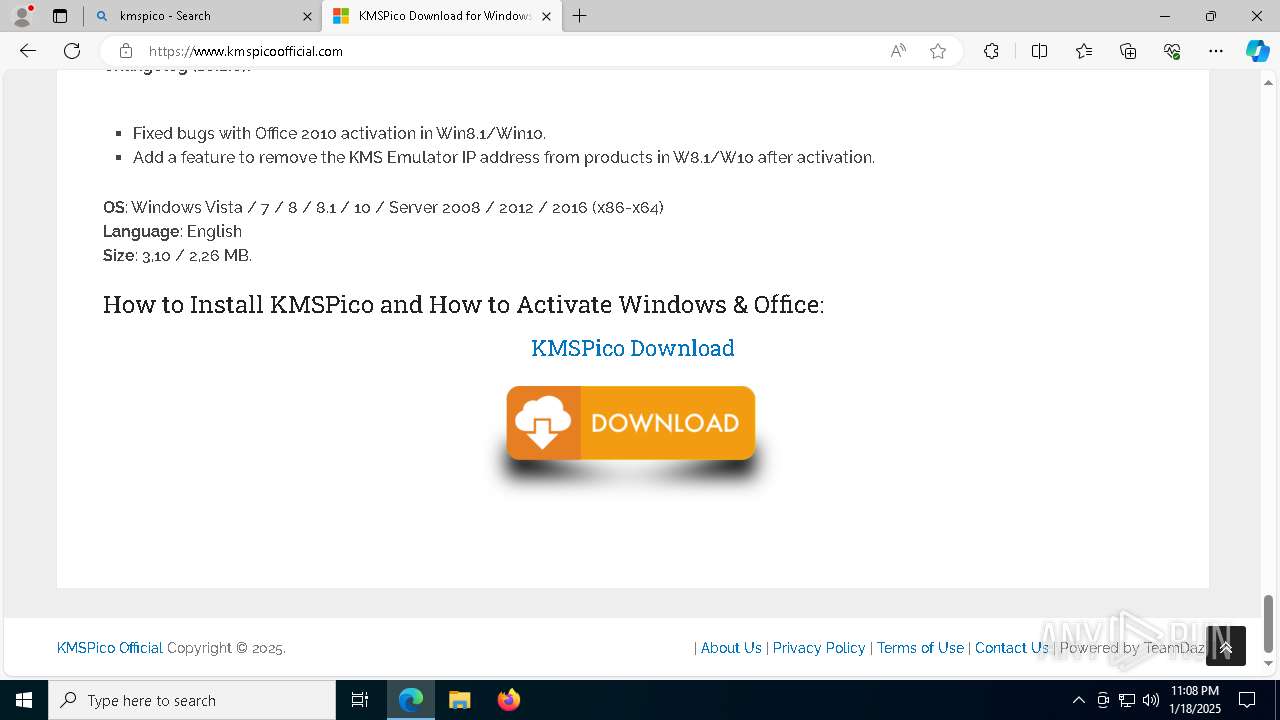1280x720 pixels.
Task: Click the network icon in system tray
Action: (x=1127, y=700)
